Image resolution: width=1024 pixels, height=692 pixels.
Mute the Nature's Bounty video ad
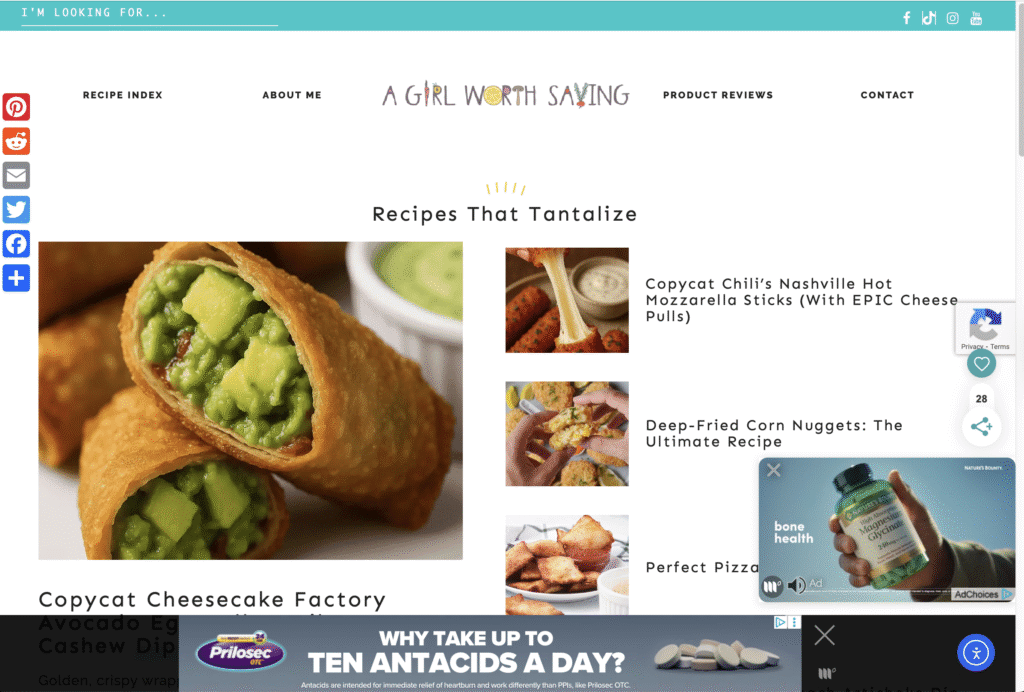click(x=796, y=586)
